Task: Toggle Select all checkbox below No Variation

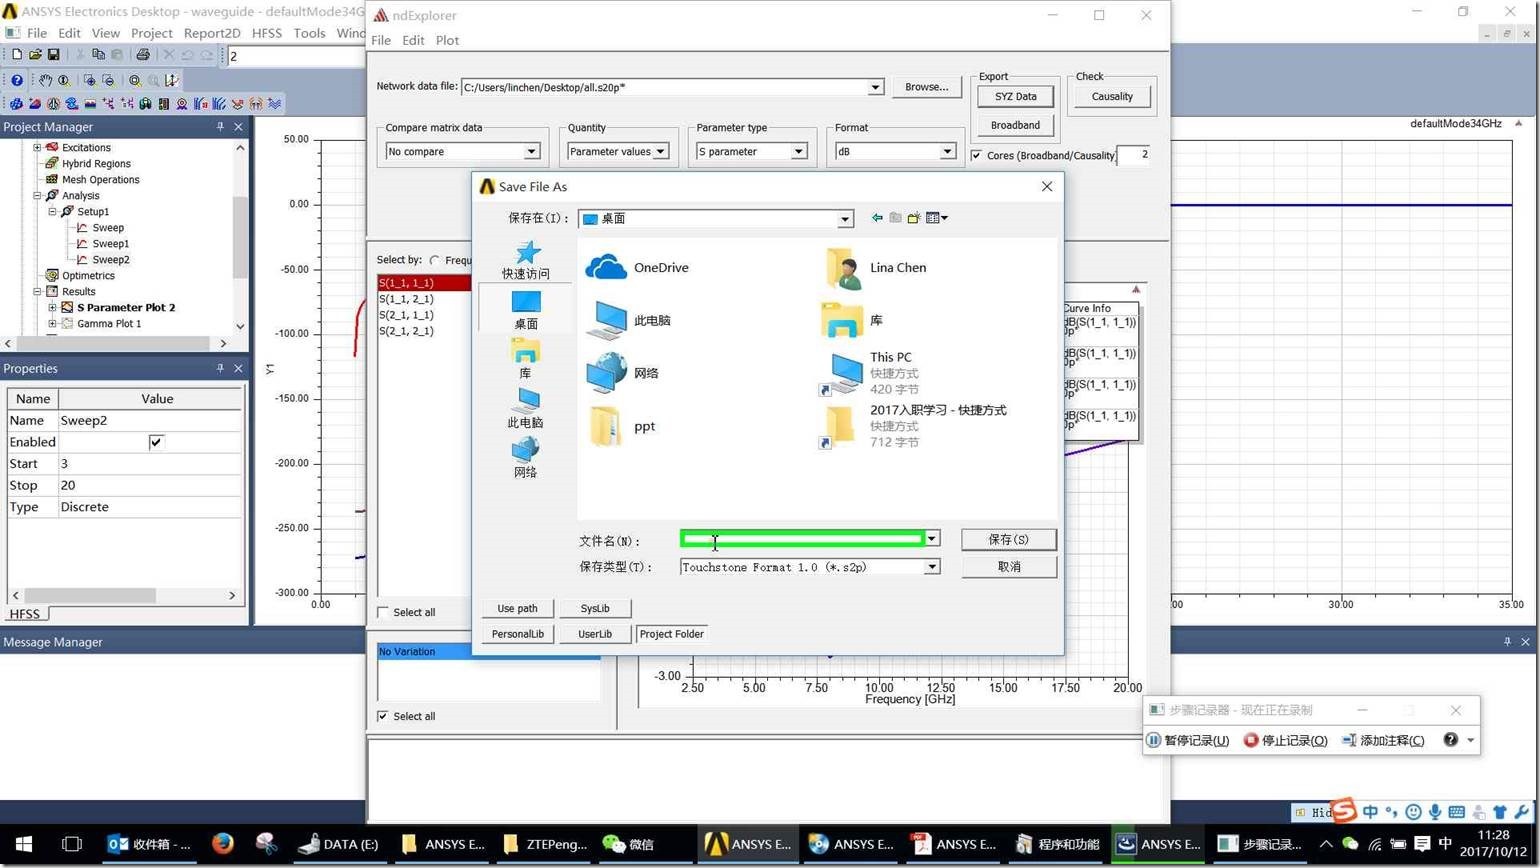Action: coord(383,716)
